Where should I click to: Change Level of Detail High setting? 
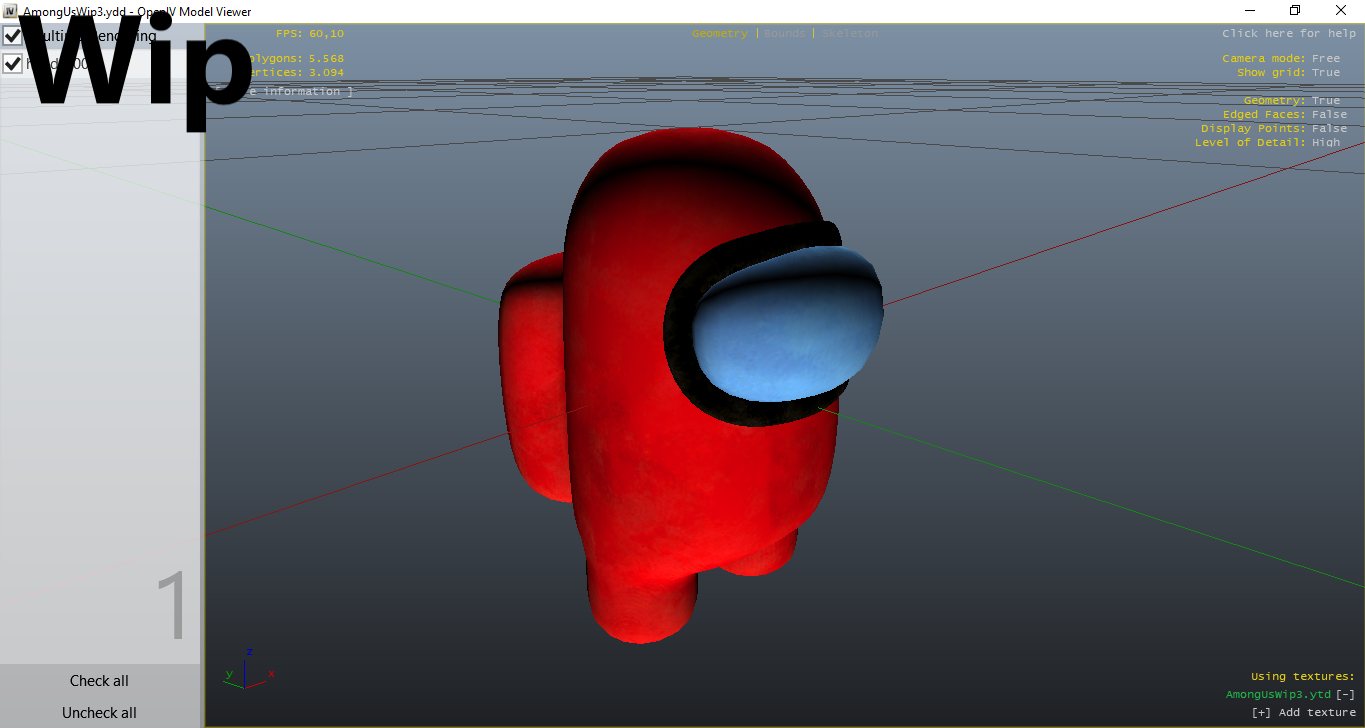pyautogui.click(x=1326, y=143)
